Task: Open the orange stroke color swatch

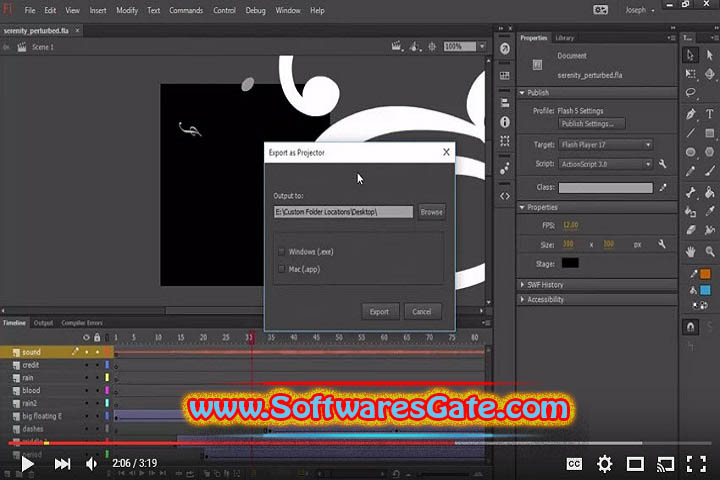Action: coord(705,274)
